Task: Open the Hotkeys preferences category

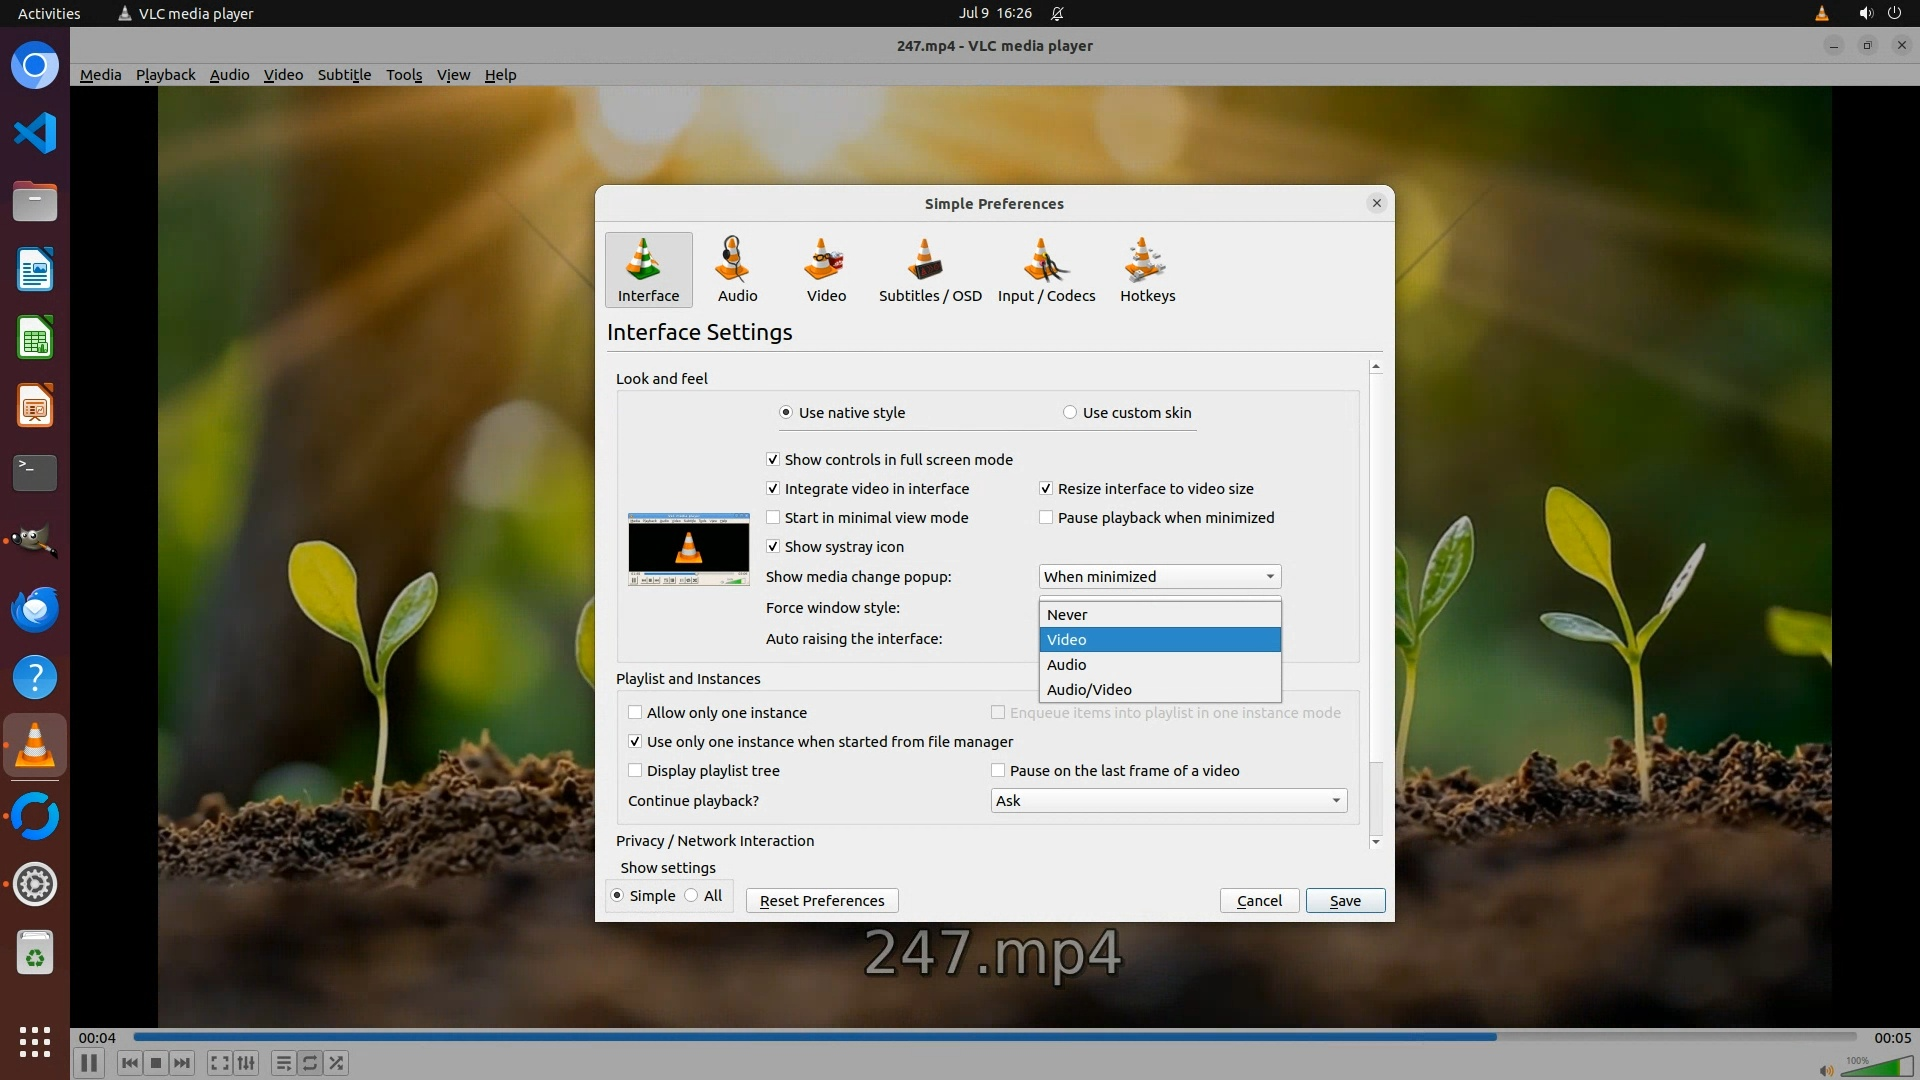Action: tap(1147, 270)
